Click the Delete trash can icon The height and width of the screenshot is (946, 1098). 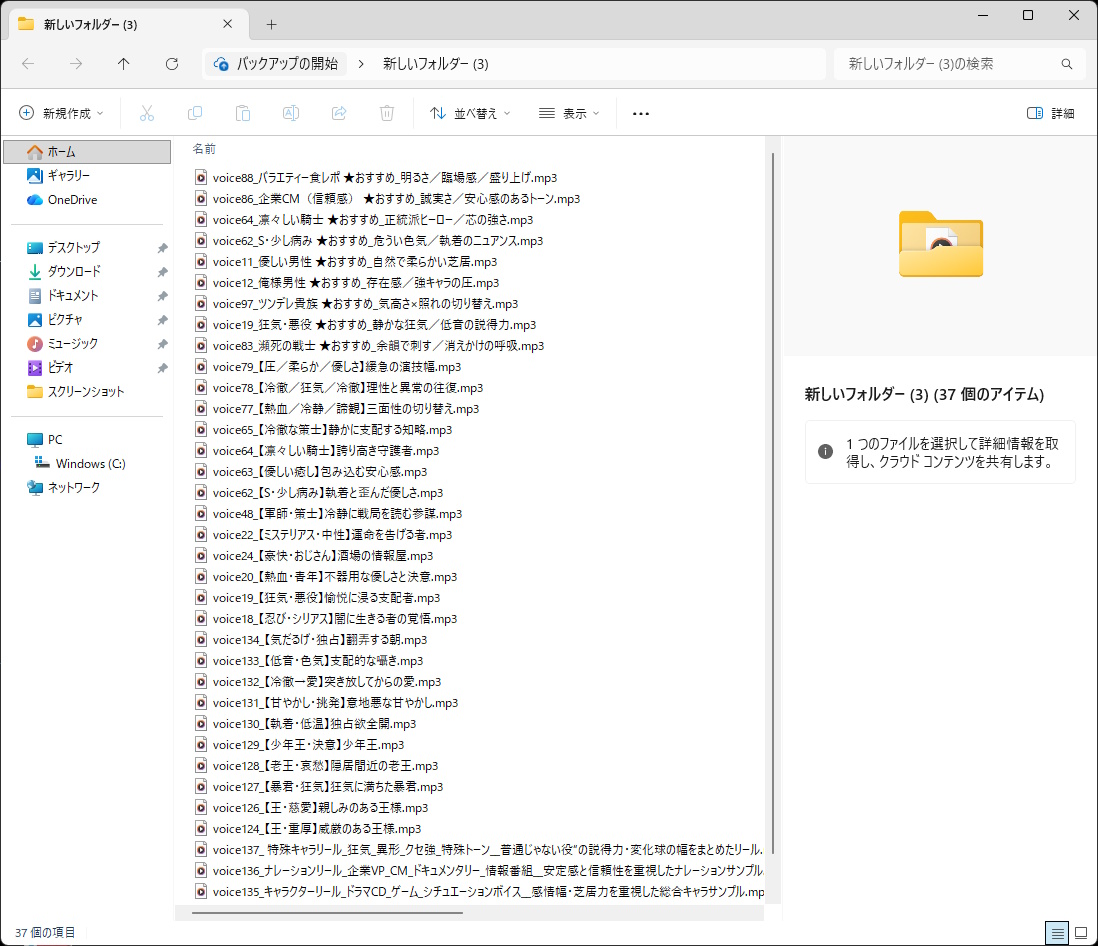point(387,113)
